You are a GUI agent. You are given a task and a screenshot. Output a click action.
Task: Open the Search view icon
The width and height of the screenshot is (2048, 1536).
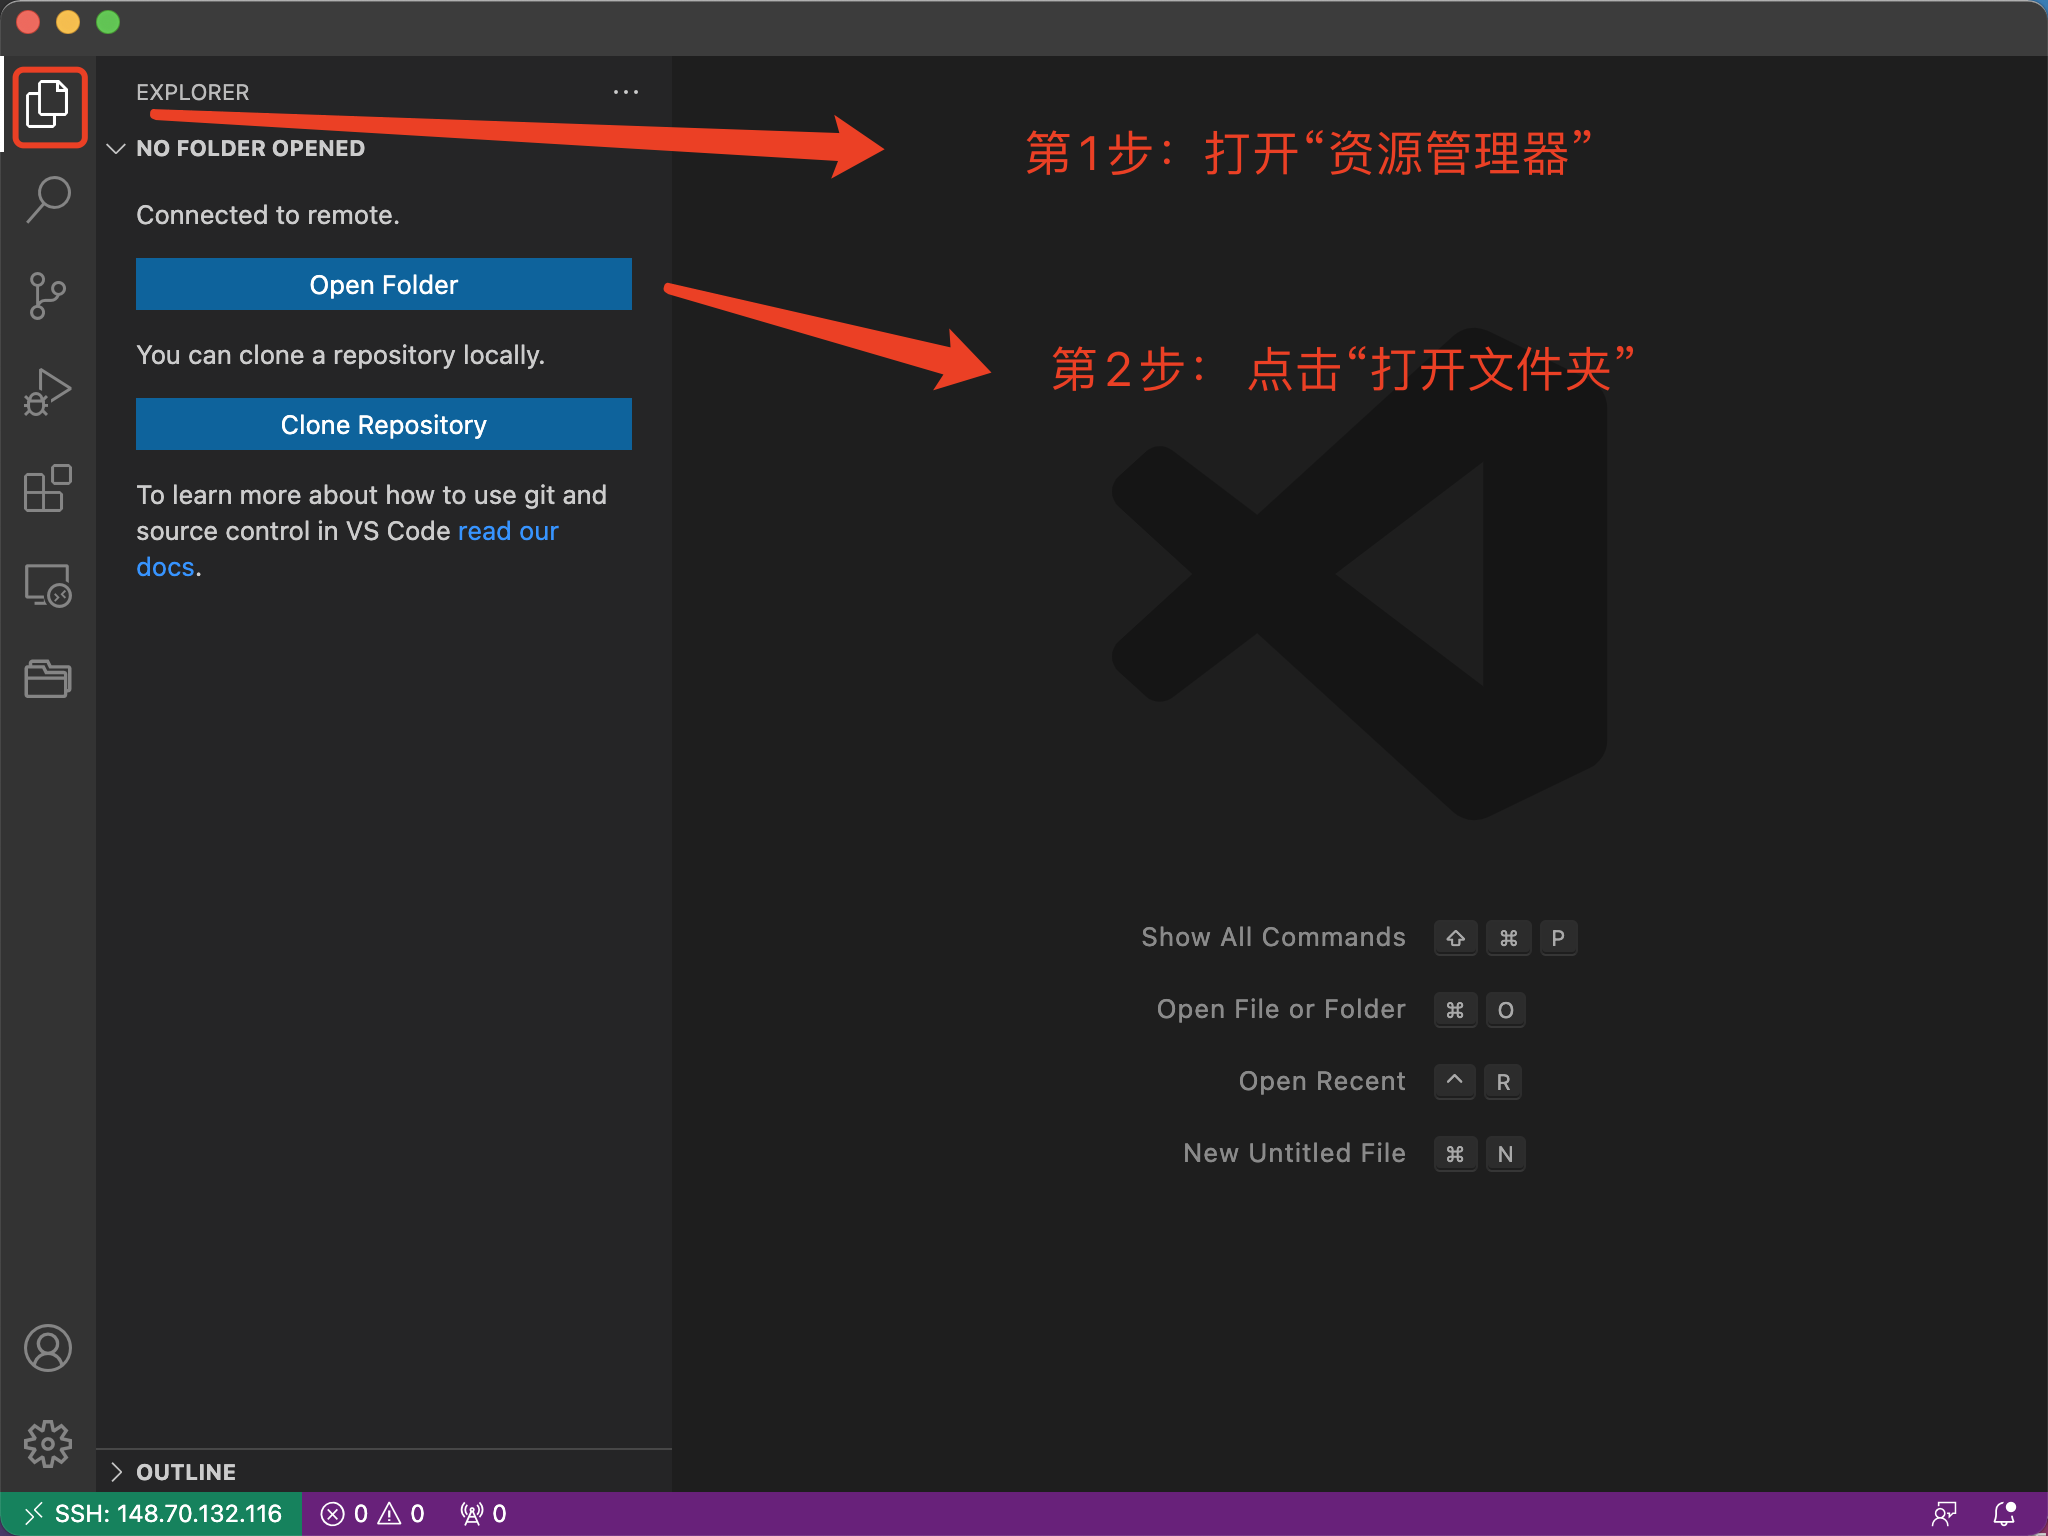(x=48, y=199)
